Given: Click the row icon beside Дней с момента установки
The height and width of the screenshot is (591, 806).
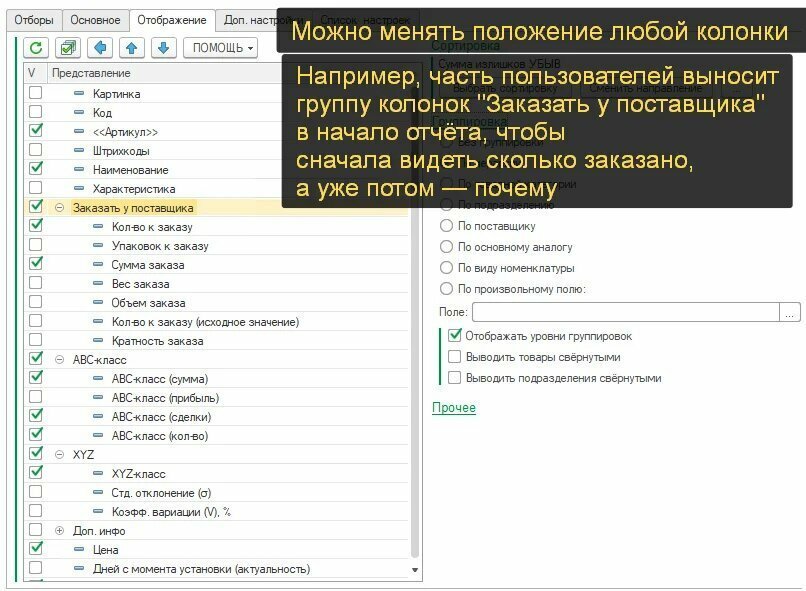Looking at the screenshot, I should point(79,569).
